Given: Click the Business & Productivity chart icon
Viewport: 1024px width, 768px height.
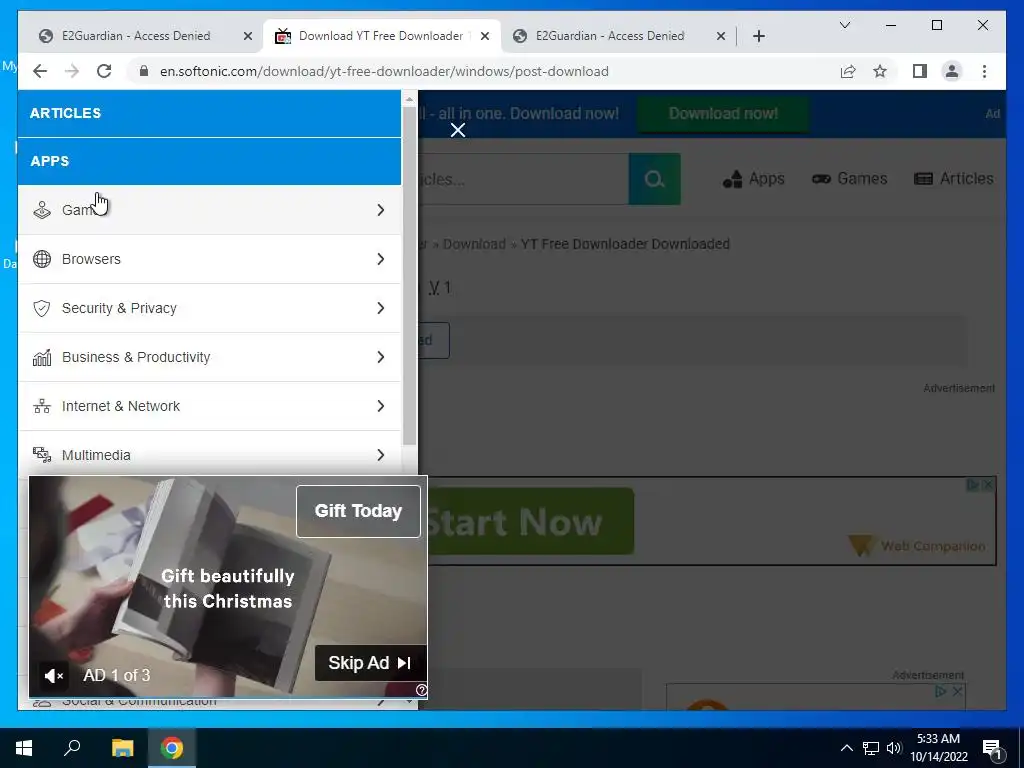Looking at the screenshot, I should 42,357.
